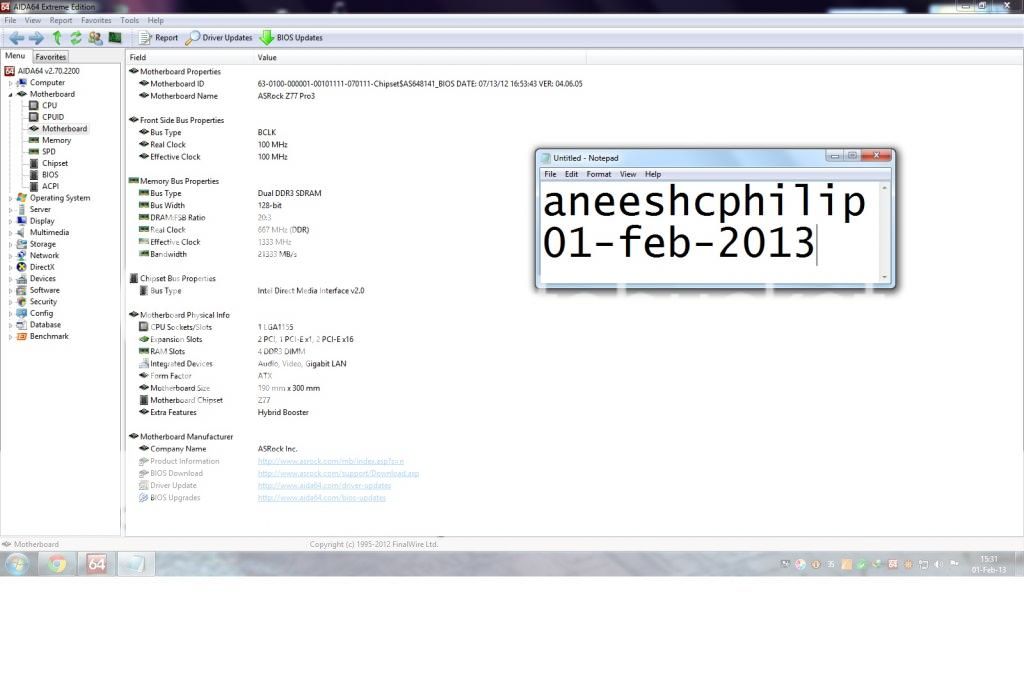The width and height of the screenshot is (1024, 685).
Task: Open the Windows Start button
Action: pos(18,564)
